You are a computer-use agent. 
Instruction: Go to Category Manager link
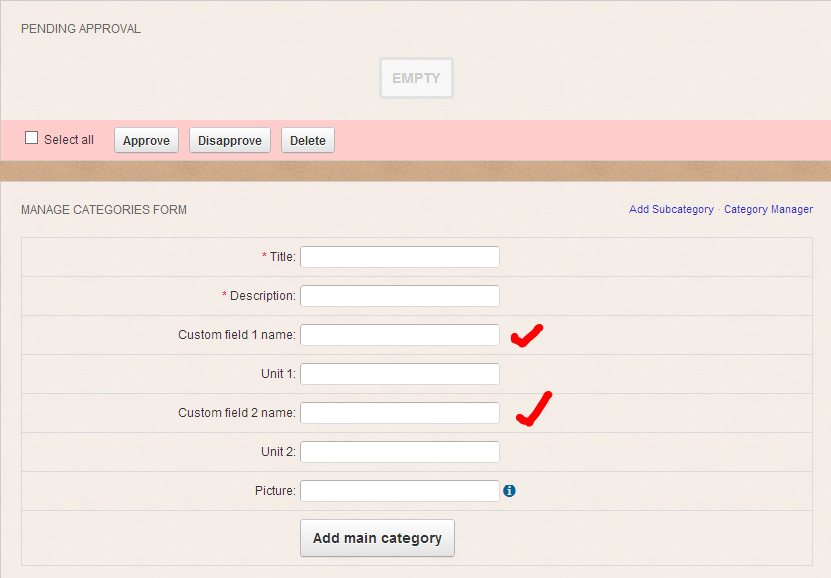768,210
